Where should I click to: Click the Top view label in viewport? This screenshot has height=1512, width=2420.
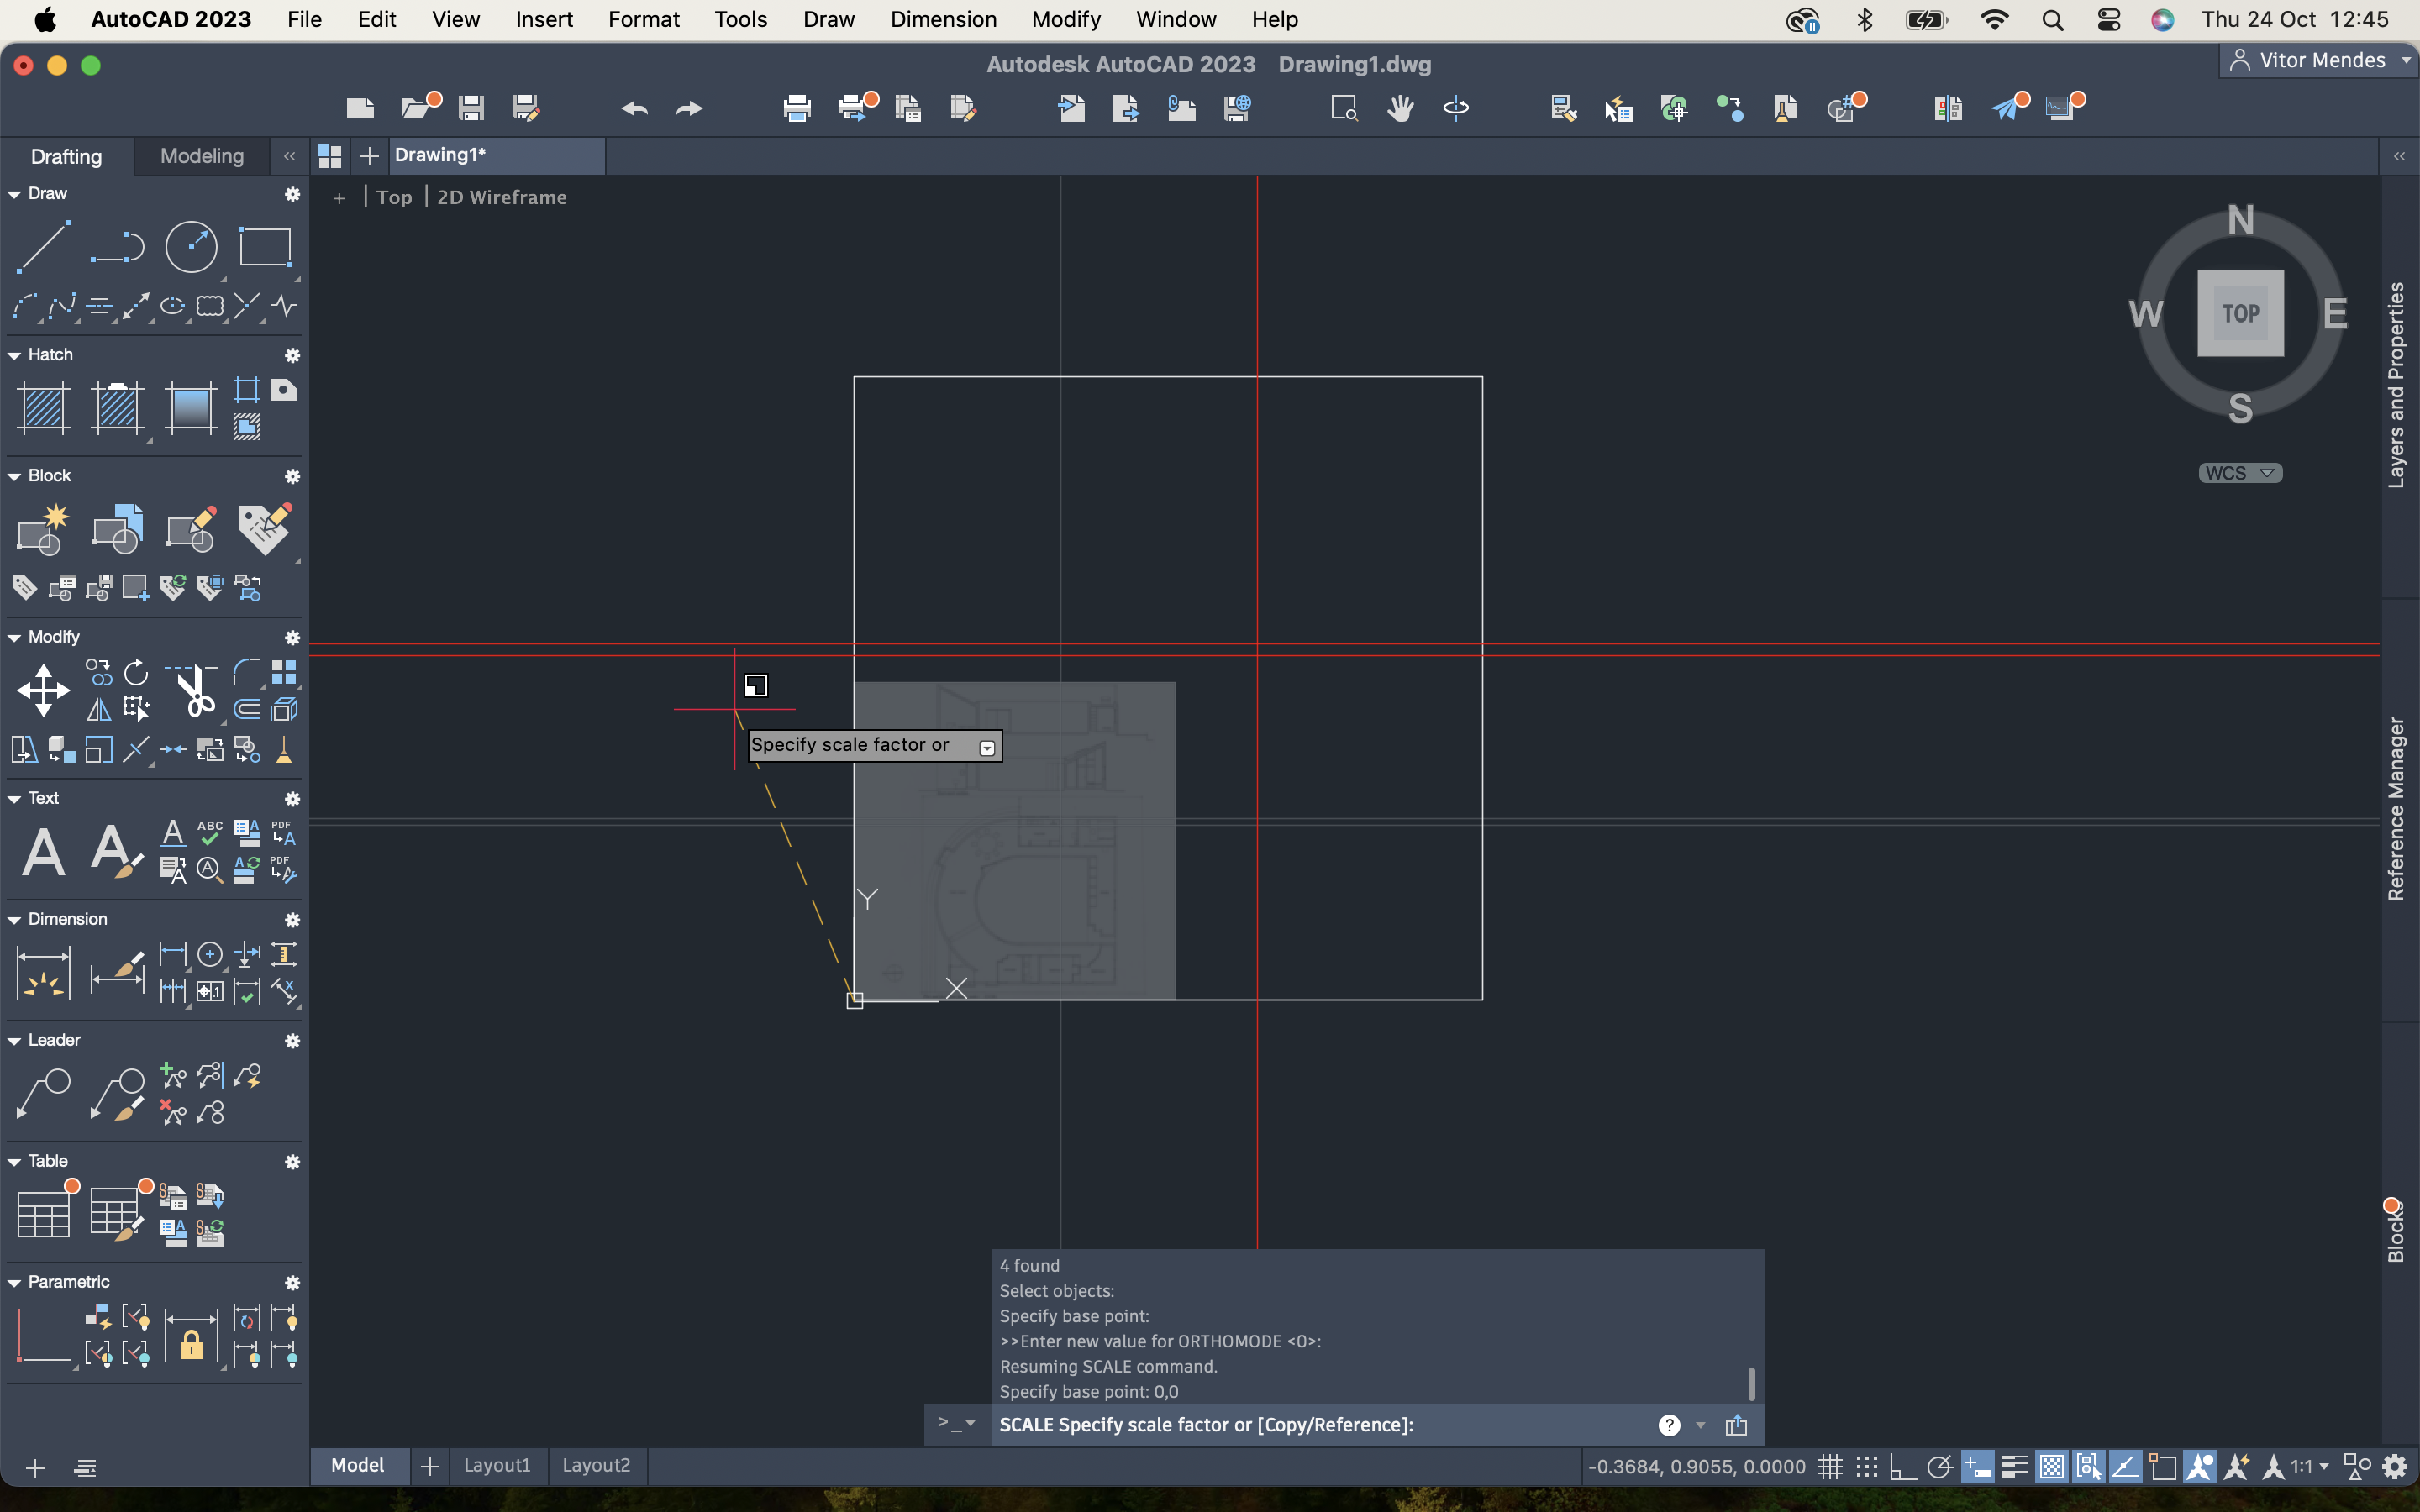[394, 198]
